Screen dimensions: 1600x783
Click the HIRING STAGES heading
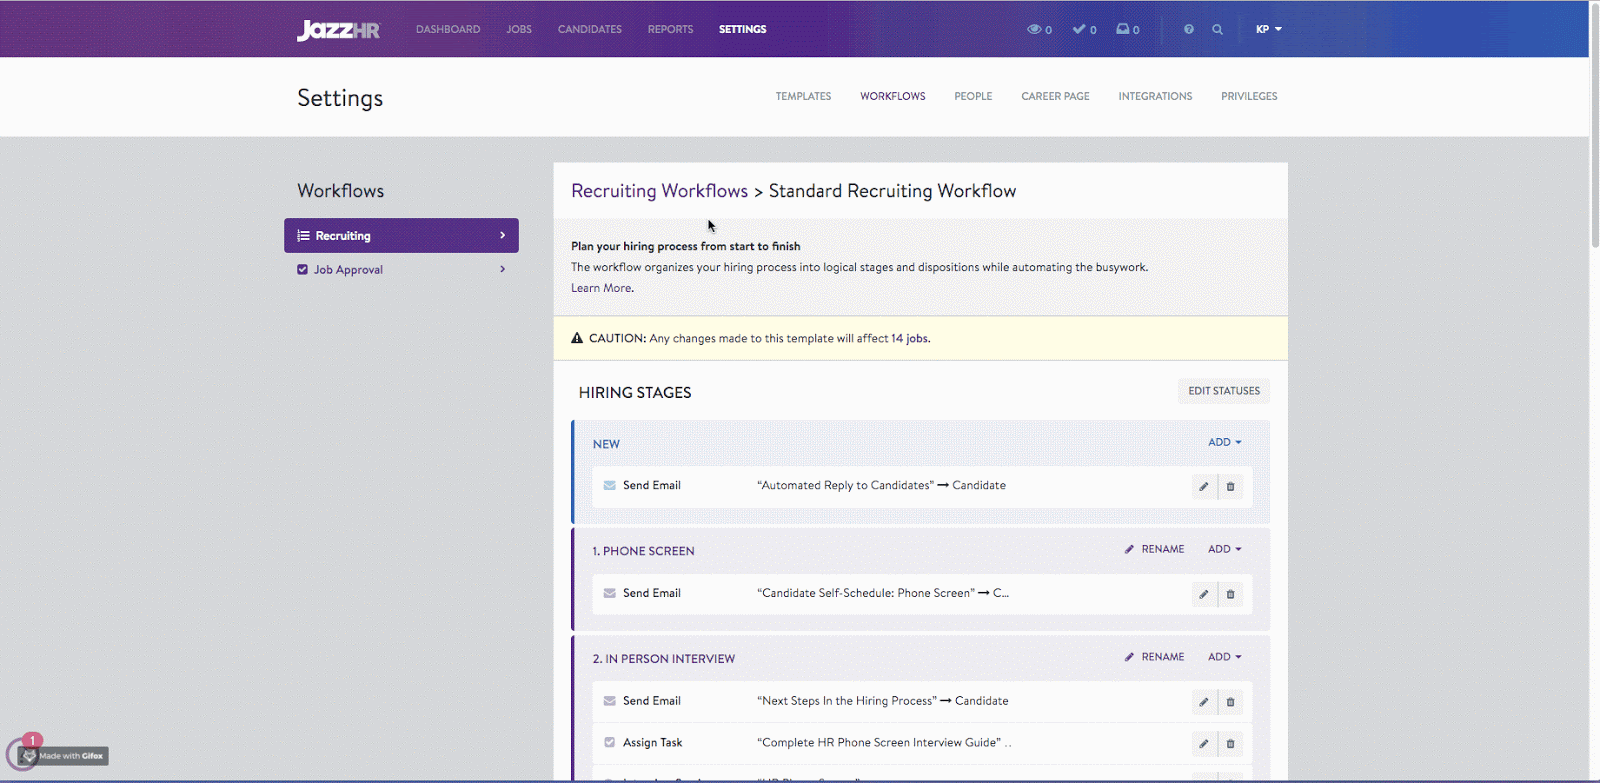pyautogui.click(x=635, y=393)
